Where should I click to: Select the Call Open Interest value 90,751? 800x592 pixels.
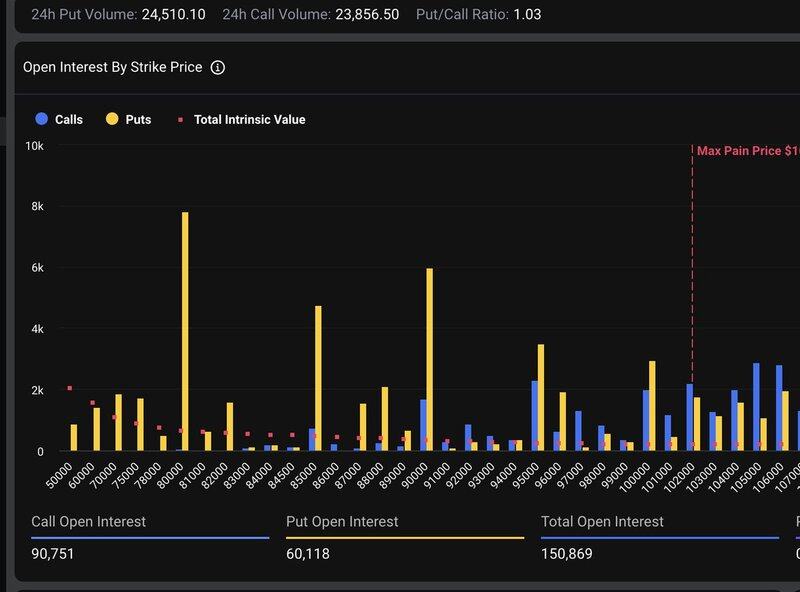coord(54,553)
